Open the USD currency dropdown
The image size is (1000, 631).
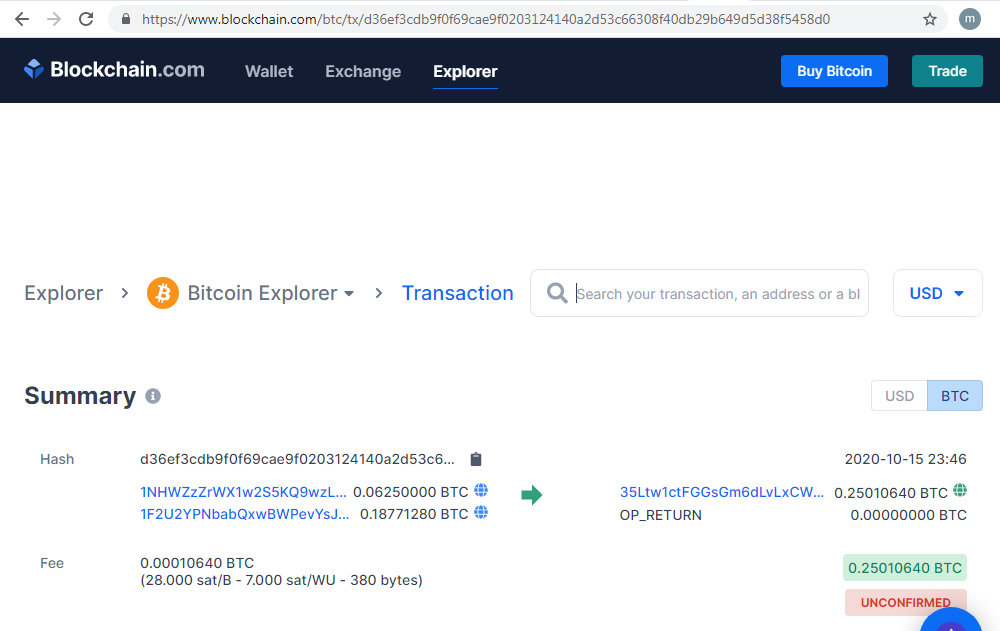[938, 293]
